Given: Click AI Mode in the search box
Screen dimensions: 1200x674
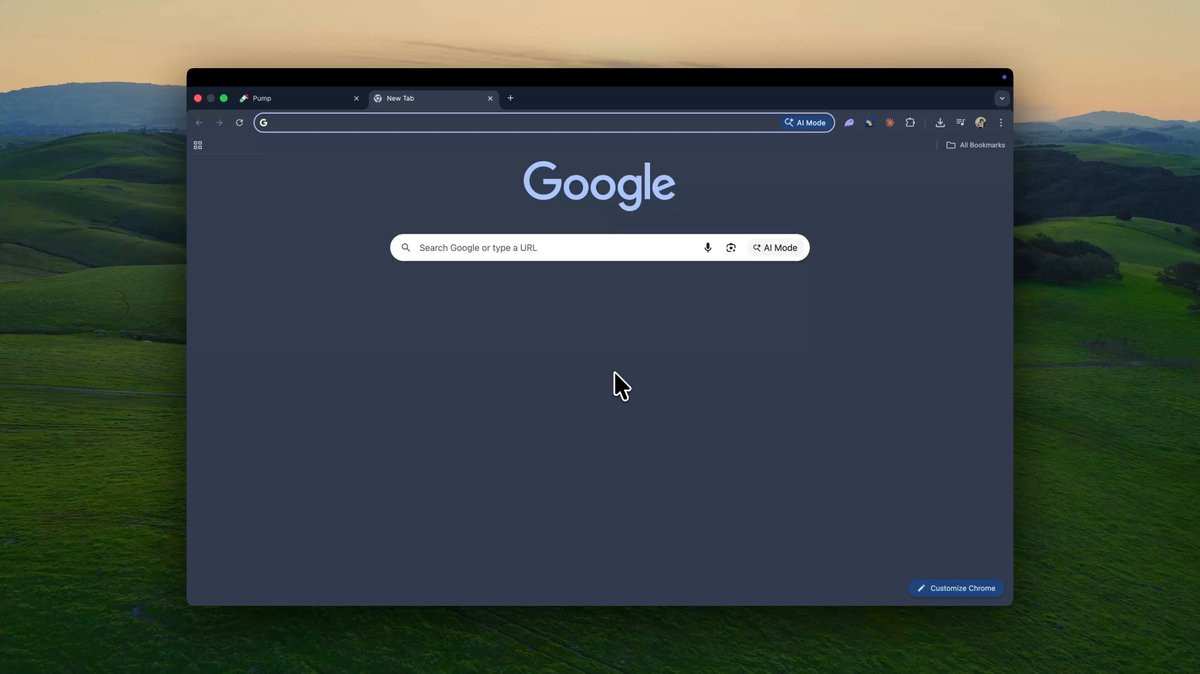Looking at the screenshot, I should 775,248.
